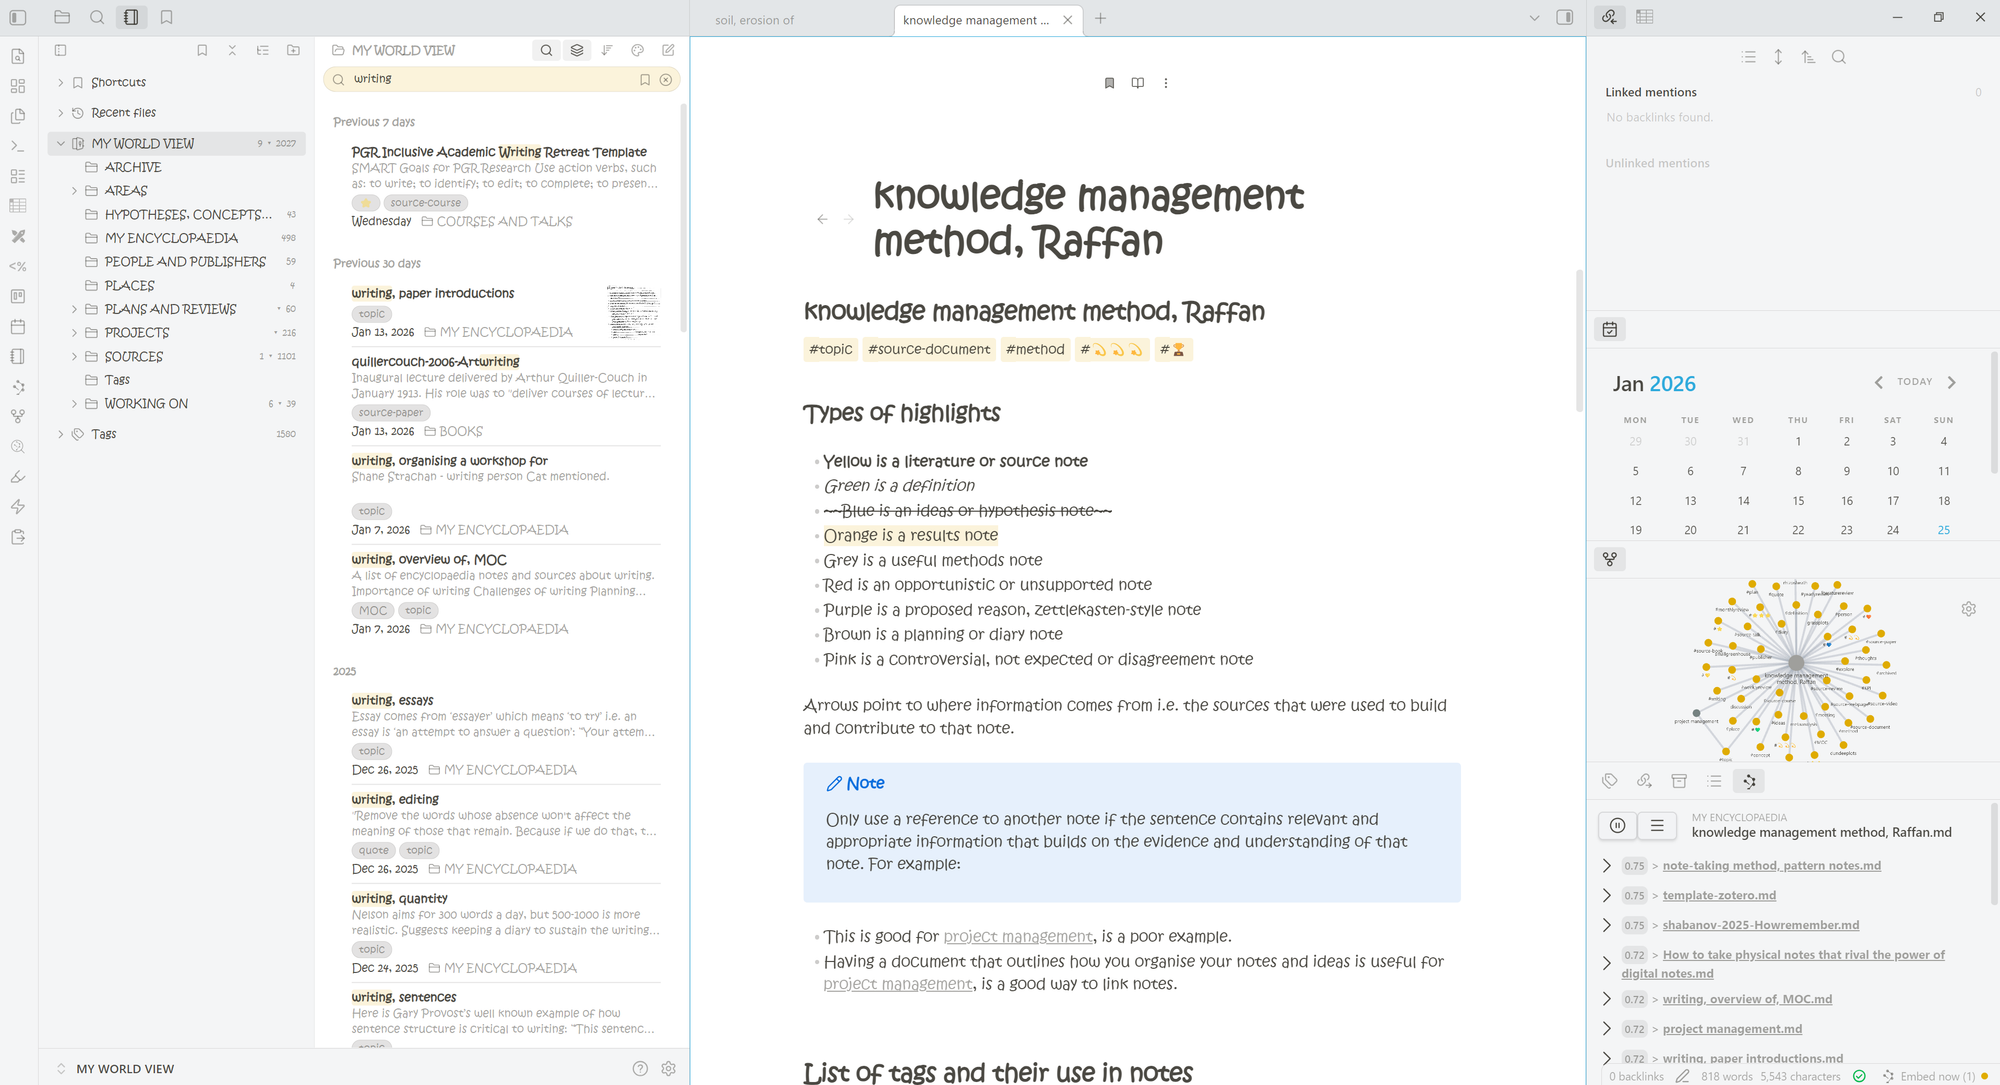Click new note icon in MY WORLD VIEW header
Screen dimensions: 2000x1085
(x=668, y=50)
